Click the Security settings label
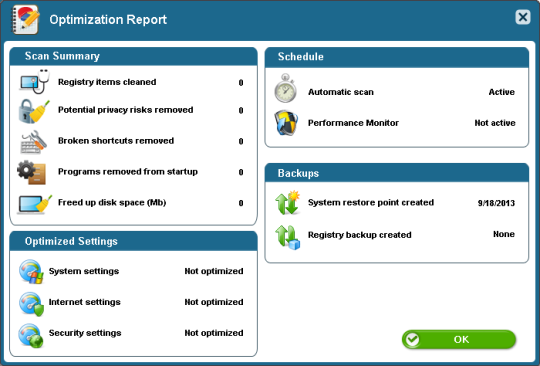 (x=85, y=333)
